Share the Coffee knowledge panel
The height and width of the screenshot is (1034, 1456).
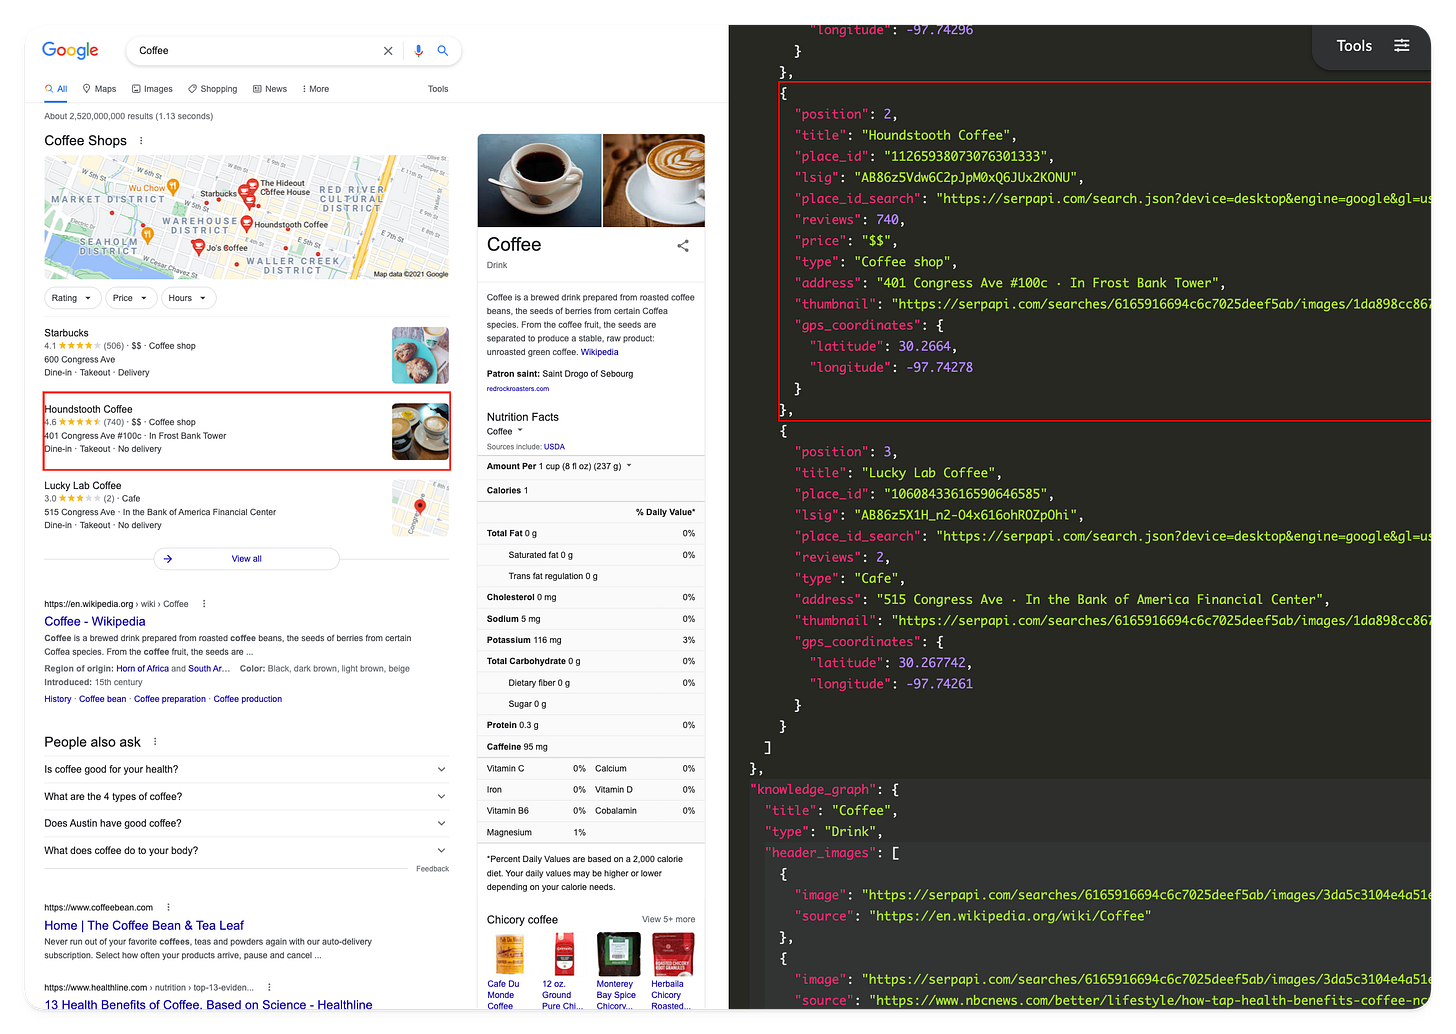(x=683, y=246)
